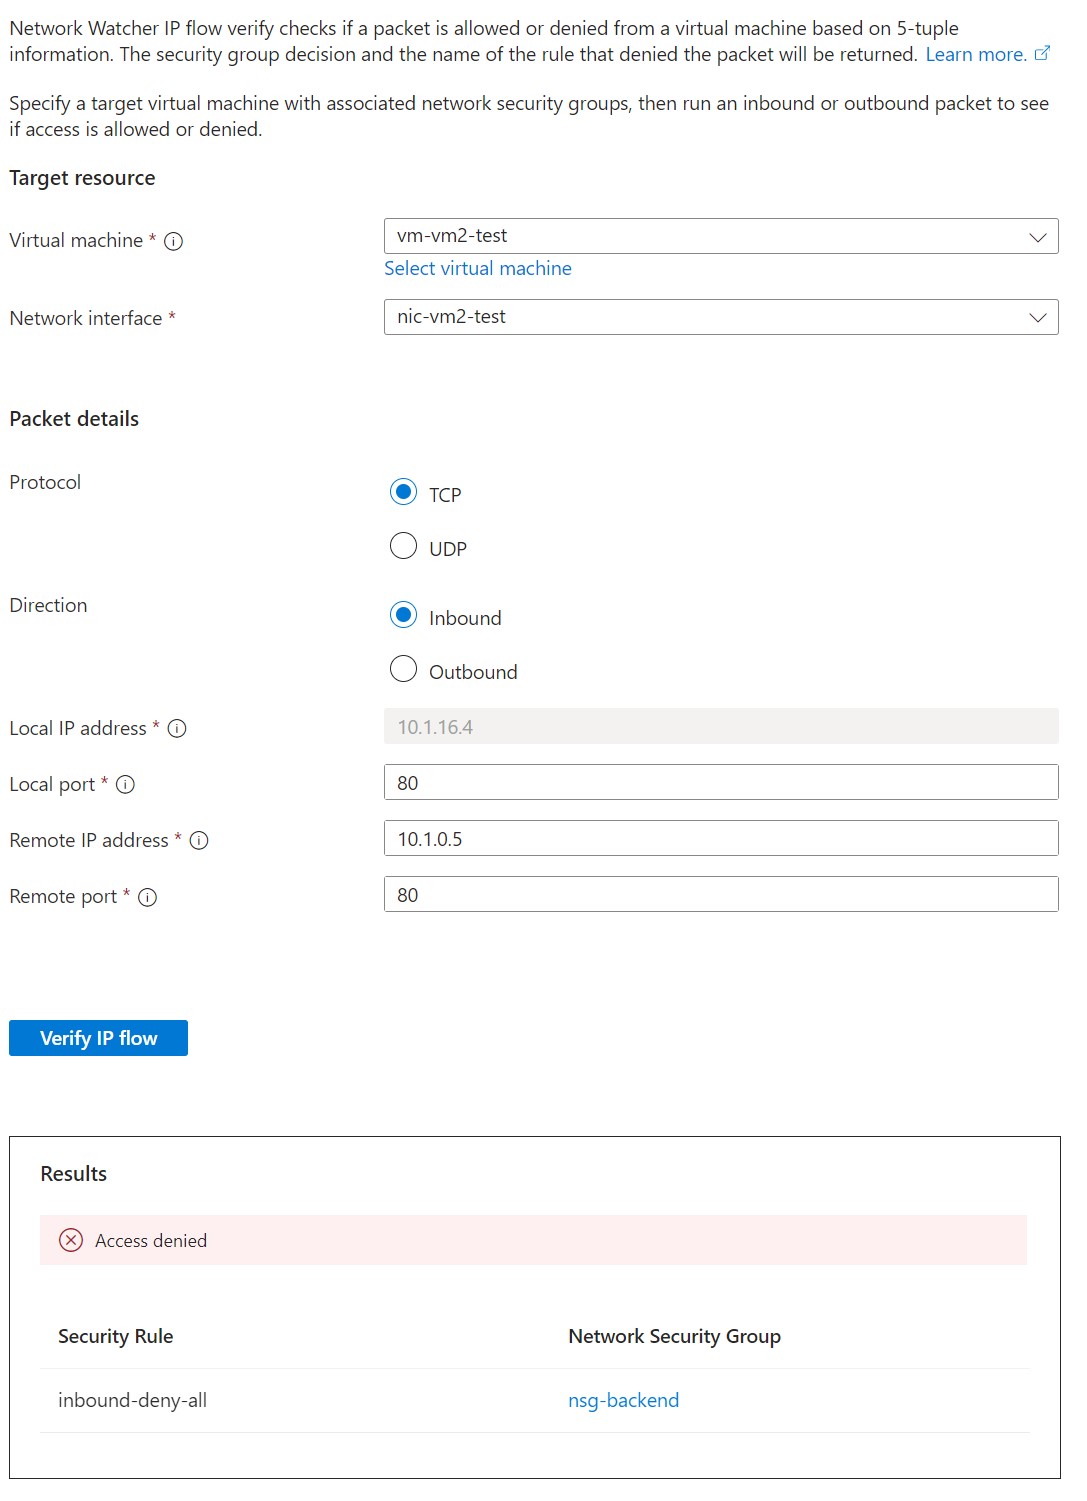Click the Access denied error icon

click(x=71, y=1240)
